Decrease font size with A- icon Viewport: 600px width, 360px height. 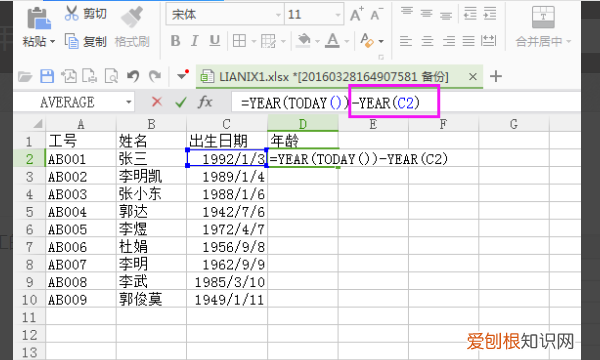[377, 15]
